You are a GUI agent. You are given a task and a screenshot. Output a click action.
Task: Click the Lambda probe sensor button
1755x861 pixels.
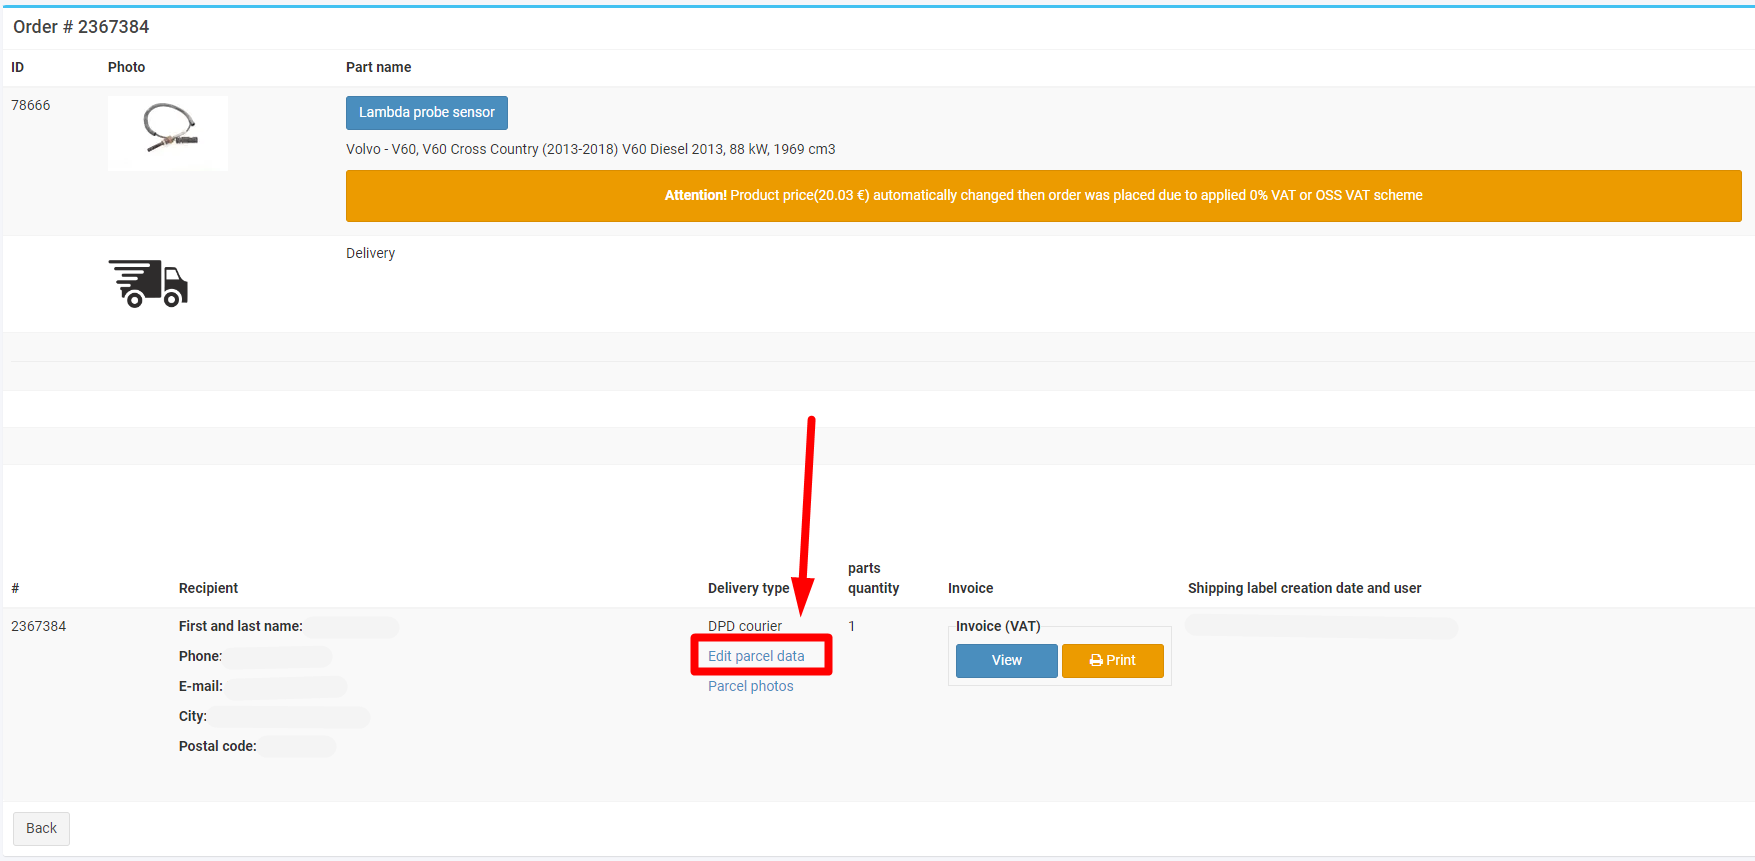(x=427, y=113)
